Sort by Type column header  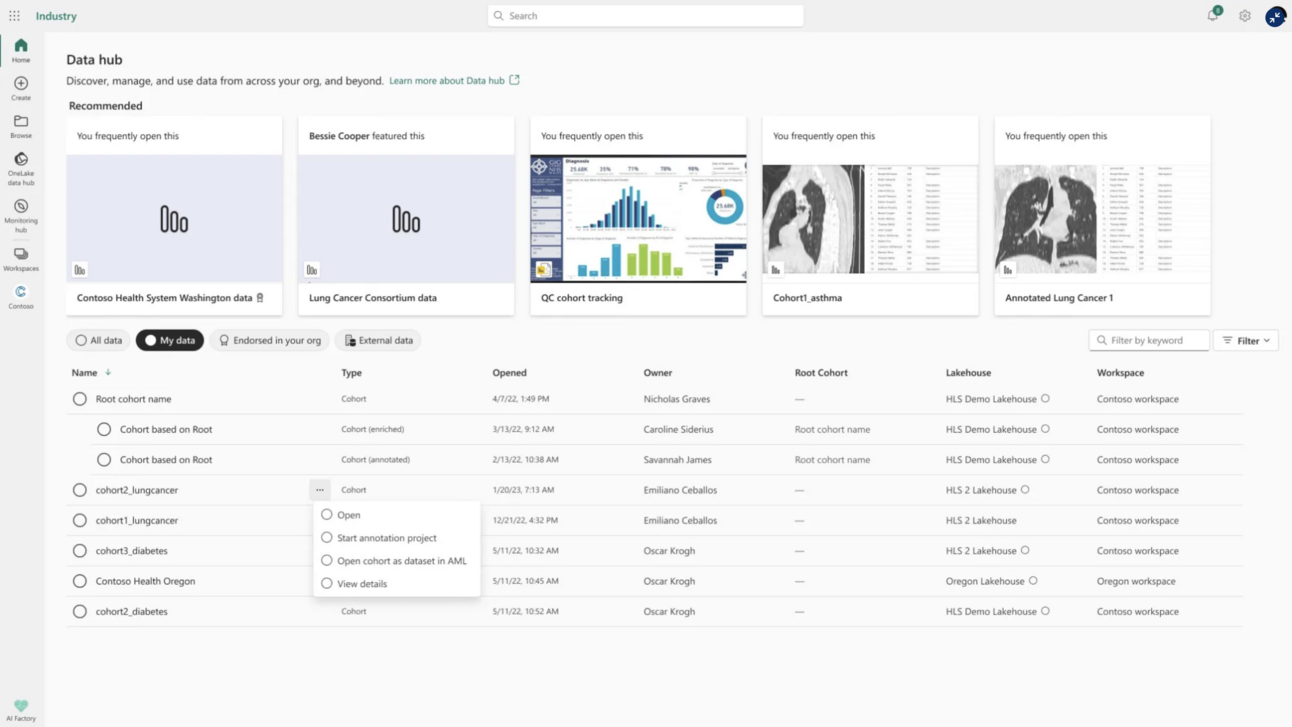pos(351,373)
